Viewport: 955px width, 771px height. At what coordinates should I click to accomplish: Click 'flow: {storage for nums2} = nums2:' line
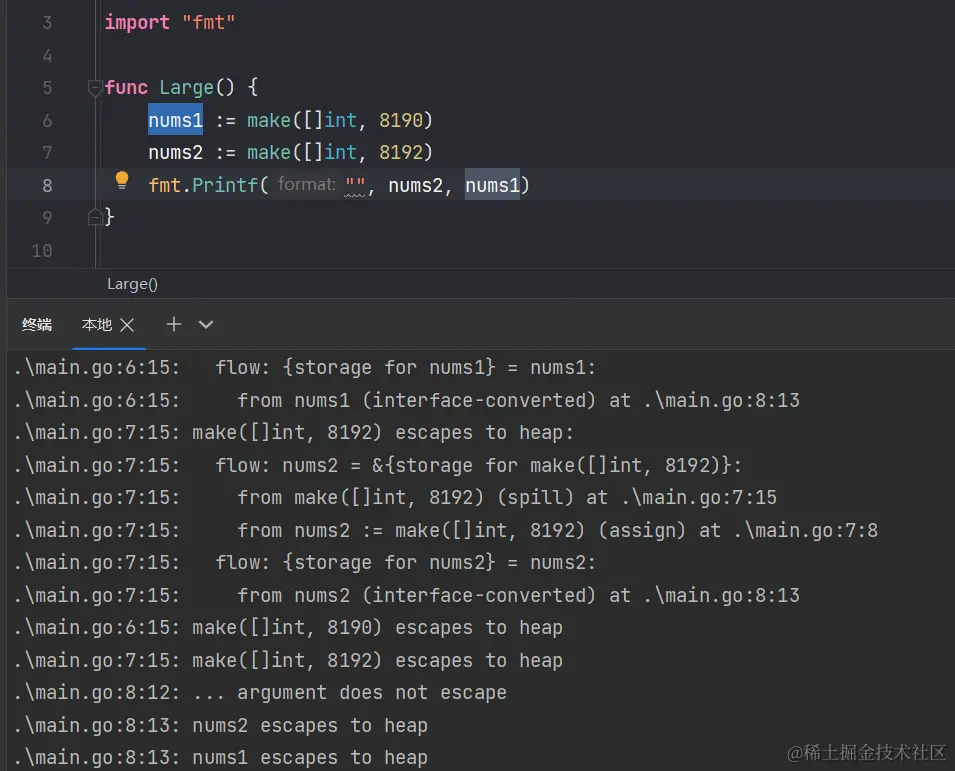click(x=305, y=563)
